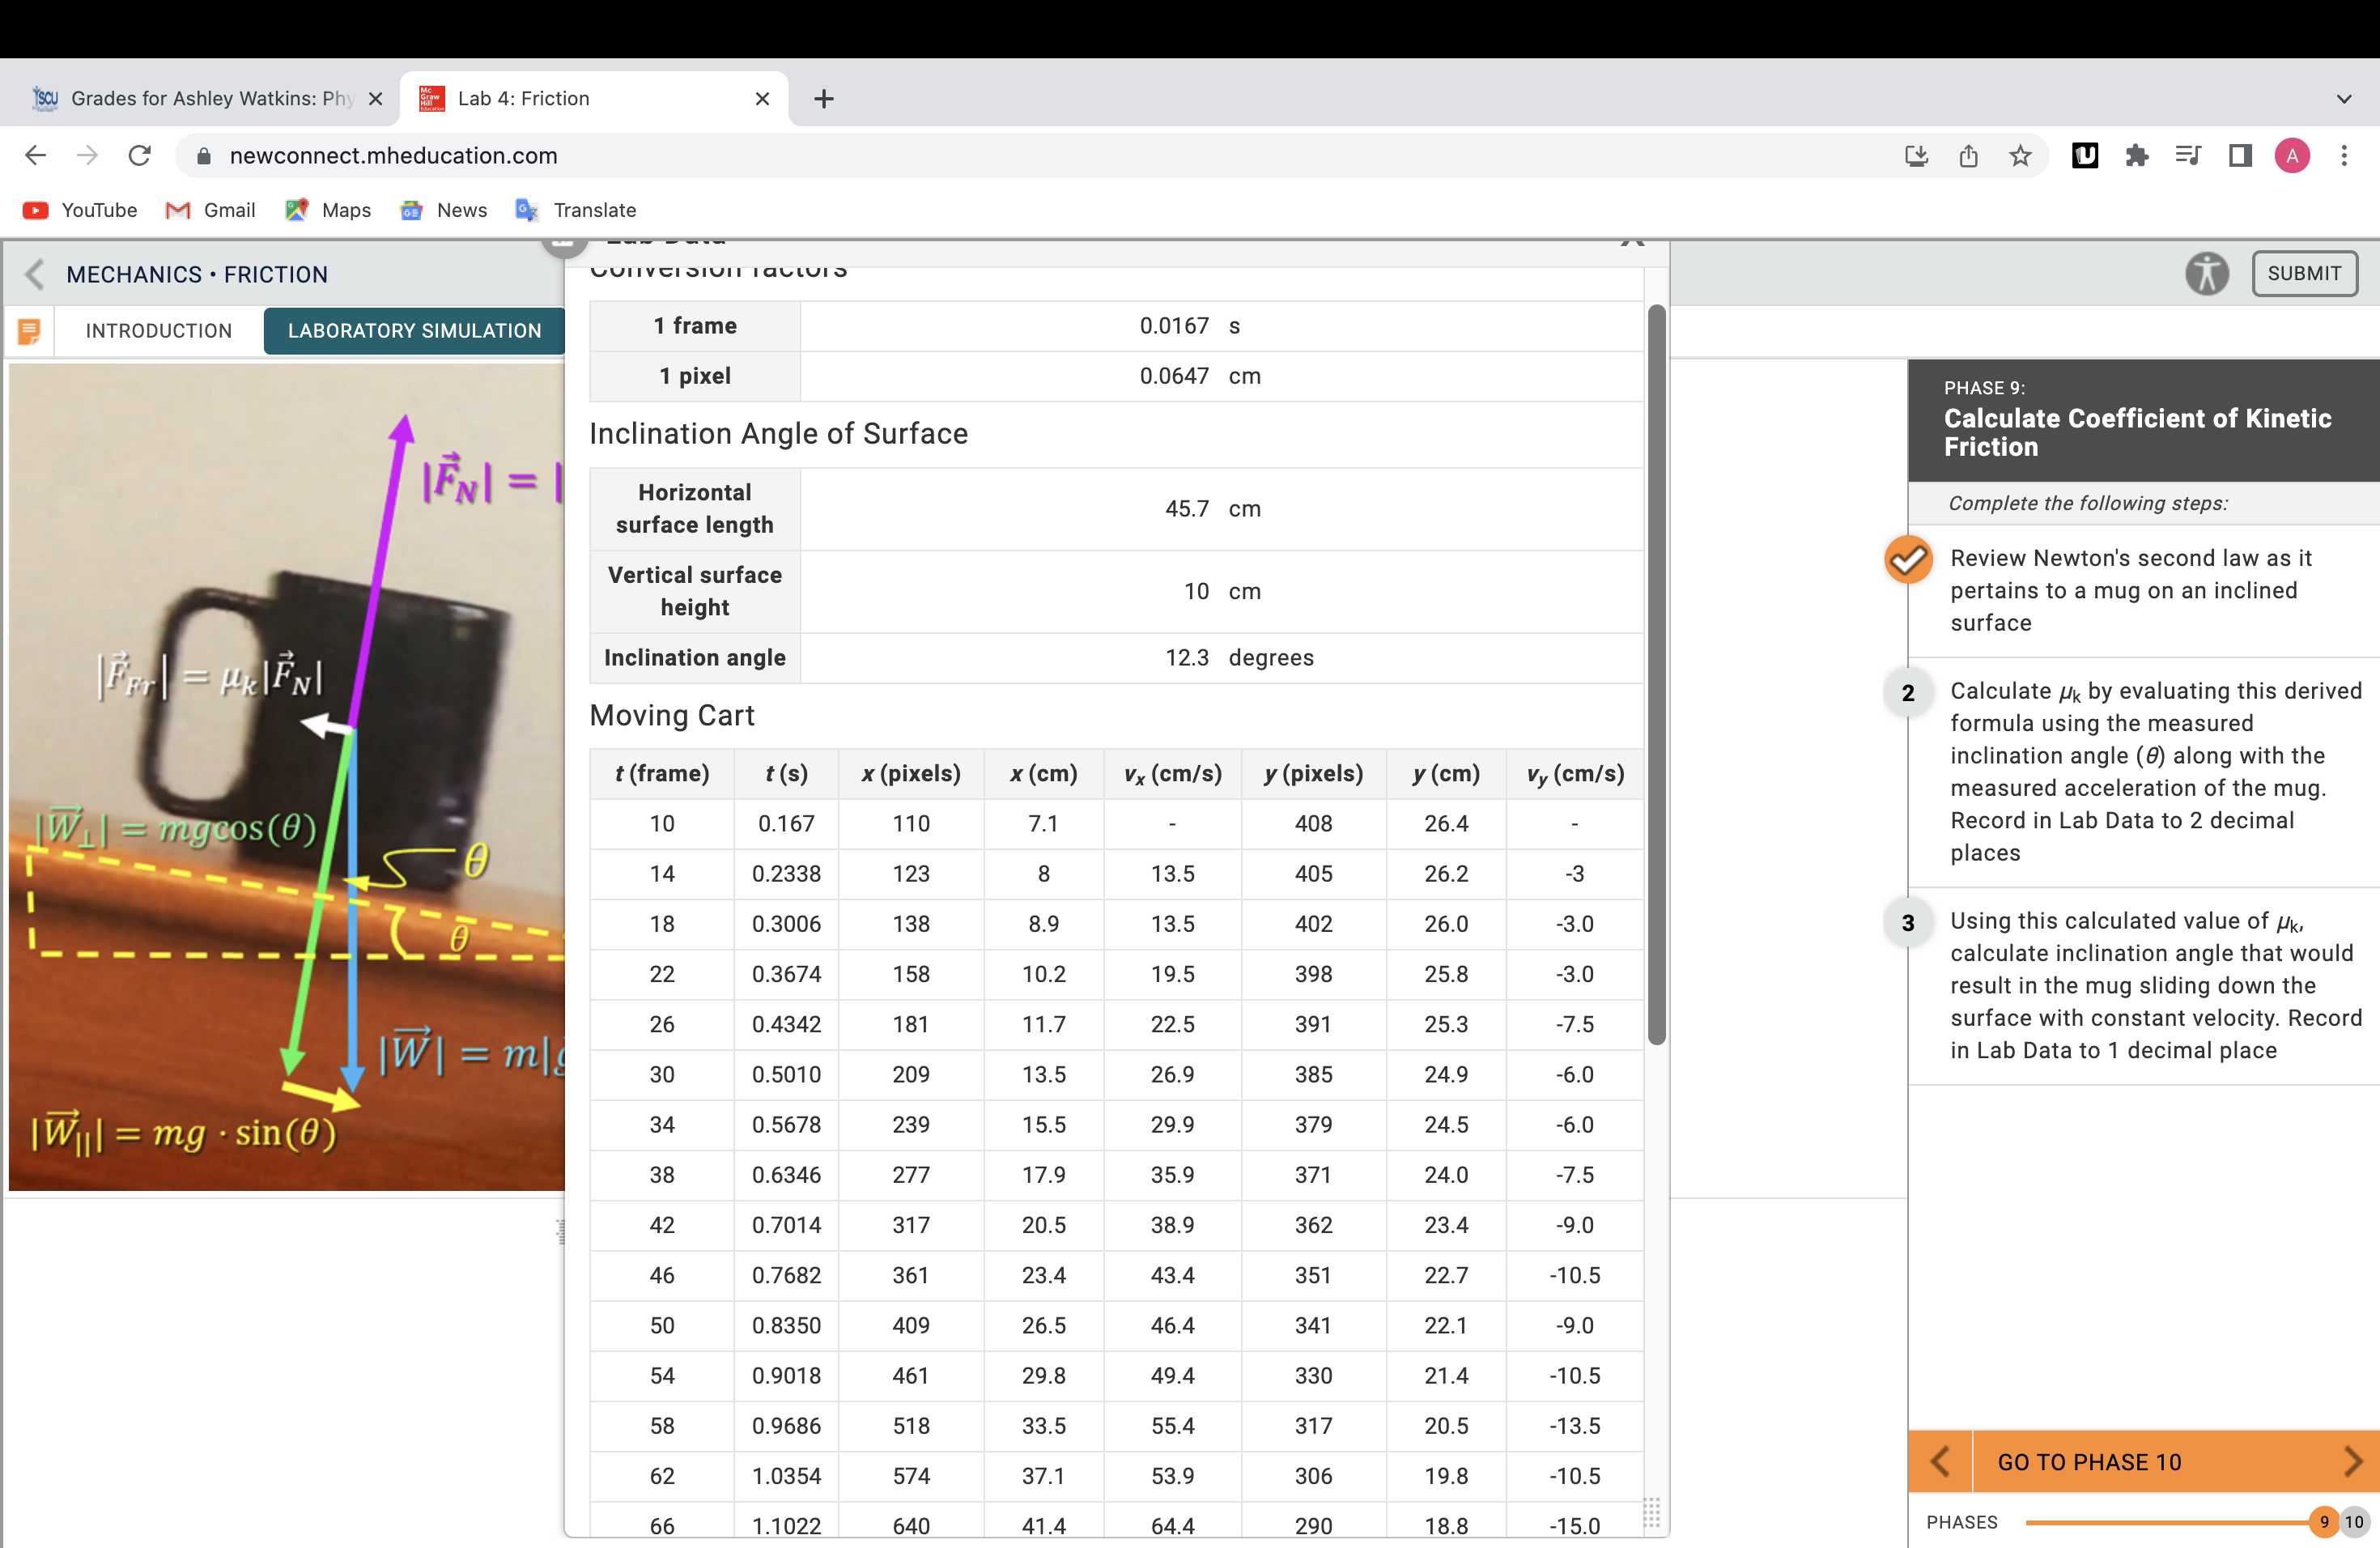Image resolution: width=2380 pixels, height=1548 pixels.
Task: Open Chrome extensions puzzle icon
Action: point(2138,155)
